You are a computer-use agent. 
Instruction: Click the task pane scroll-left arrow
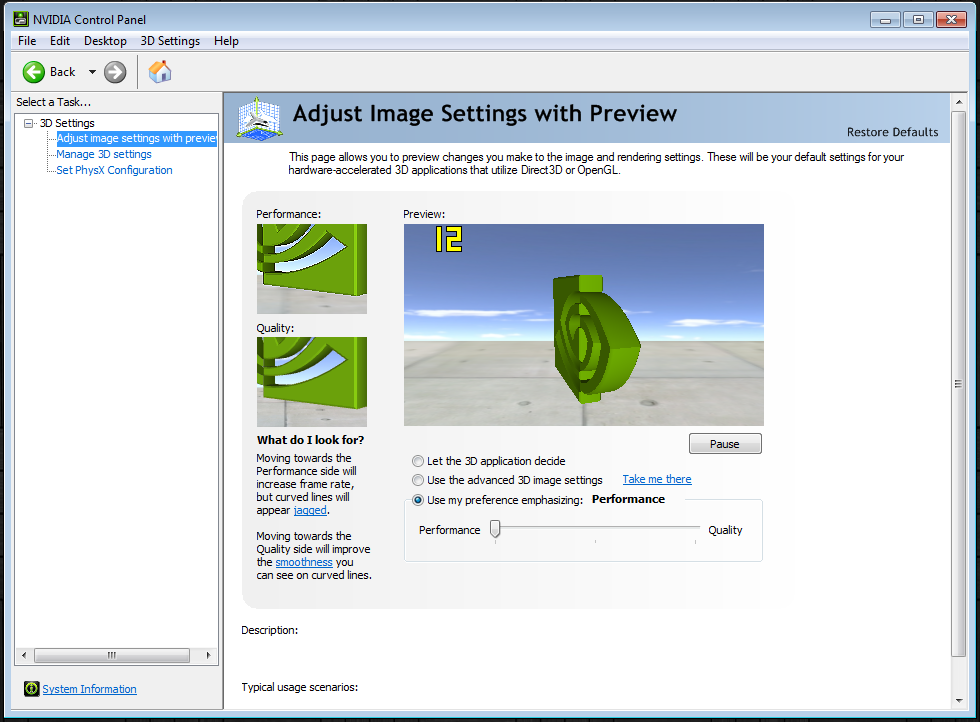tap(24, 655)
